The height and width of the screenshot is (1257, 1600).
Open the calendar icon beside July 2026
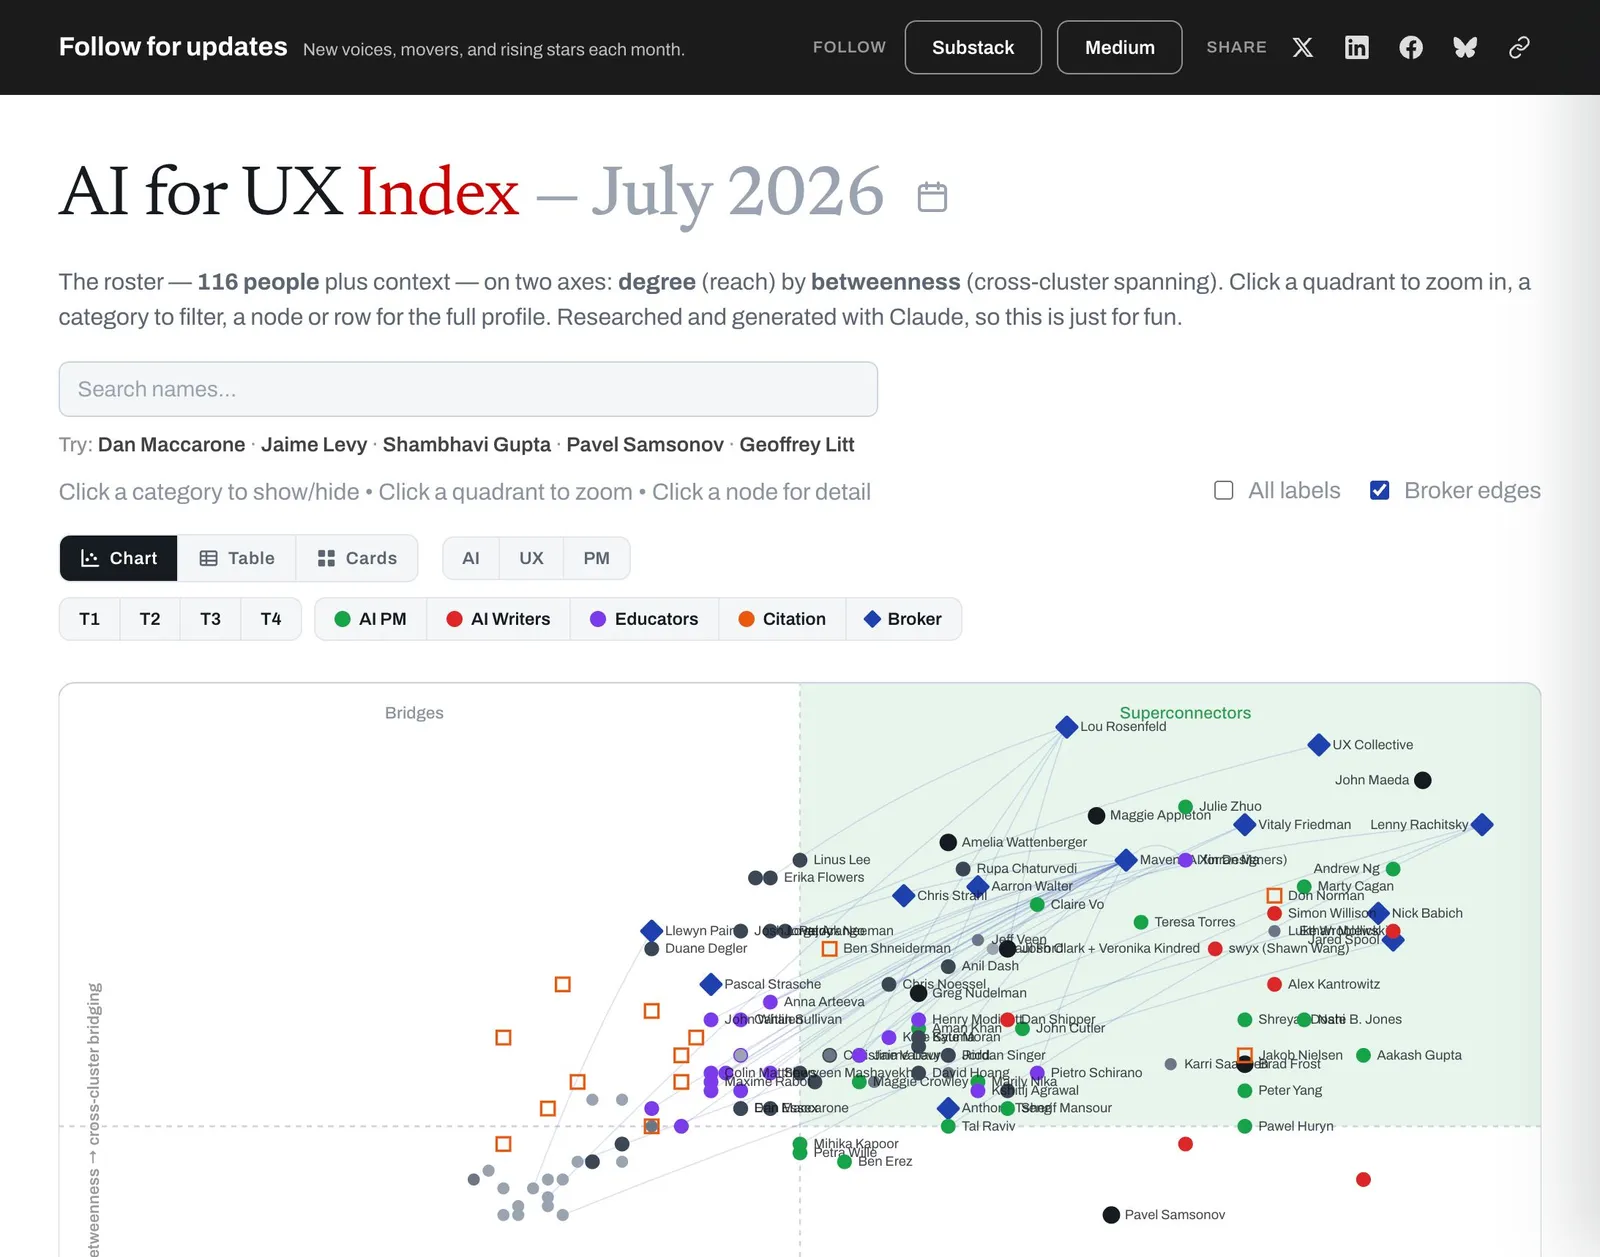coord(932,196)
